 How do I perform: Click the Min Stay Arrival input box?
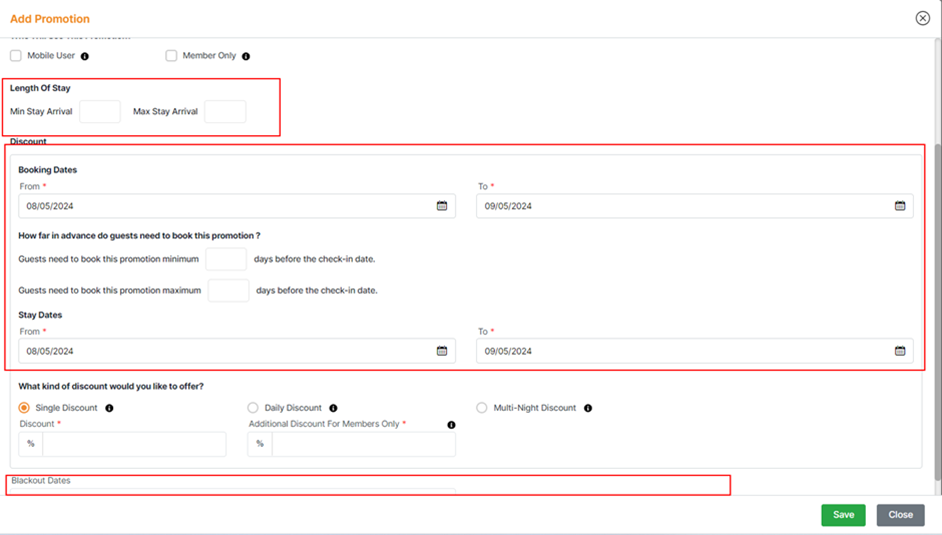[100, 112]
